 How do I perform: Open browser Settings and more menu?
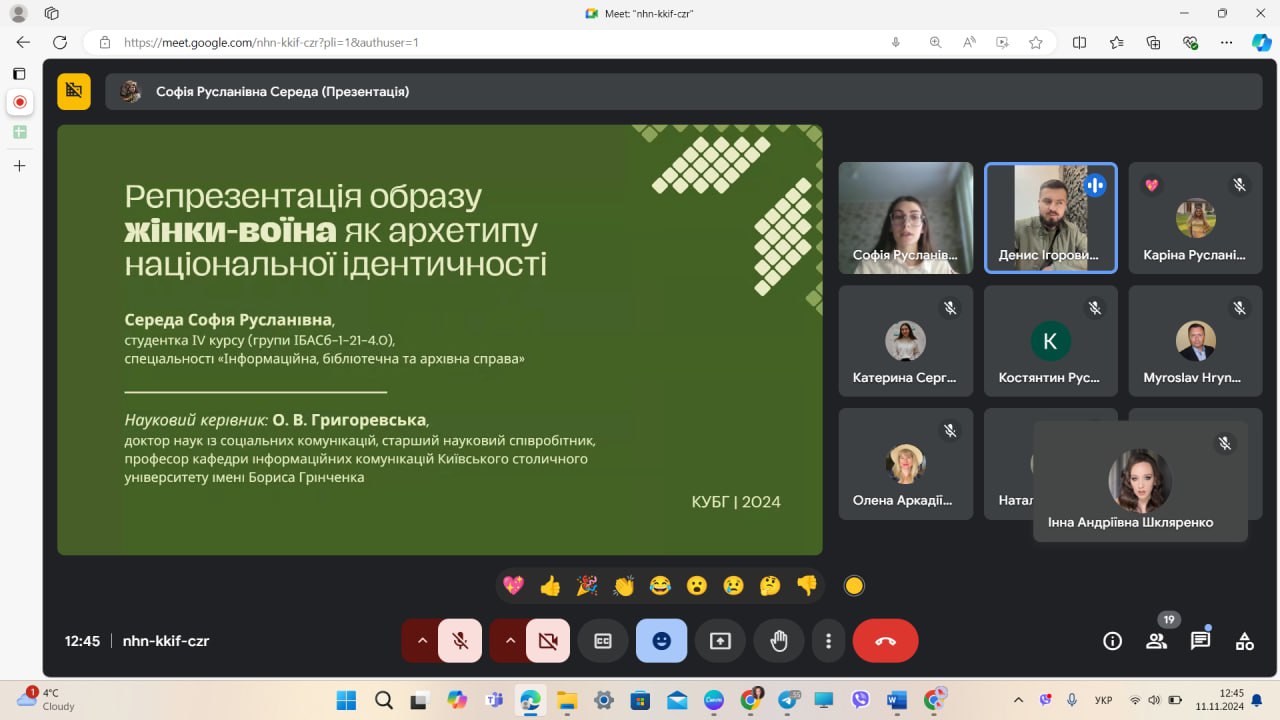[1226, 42]
